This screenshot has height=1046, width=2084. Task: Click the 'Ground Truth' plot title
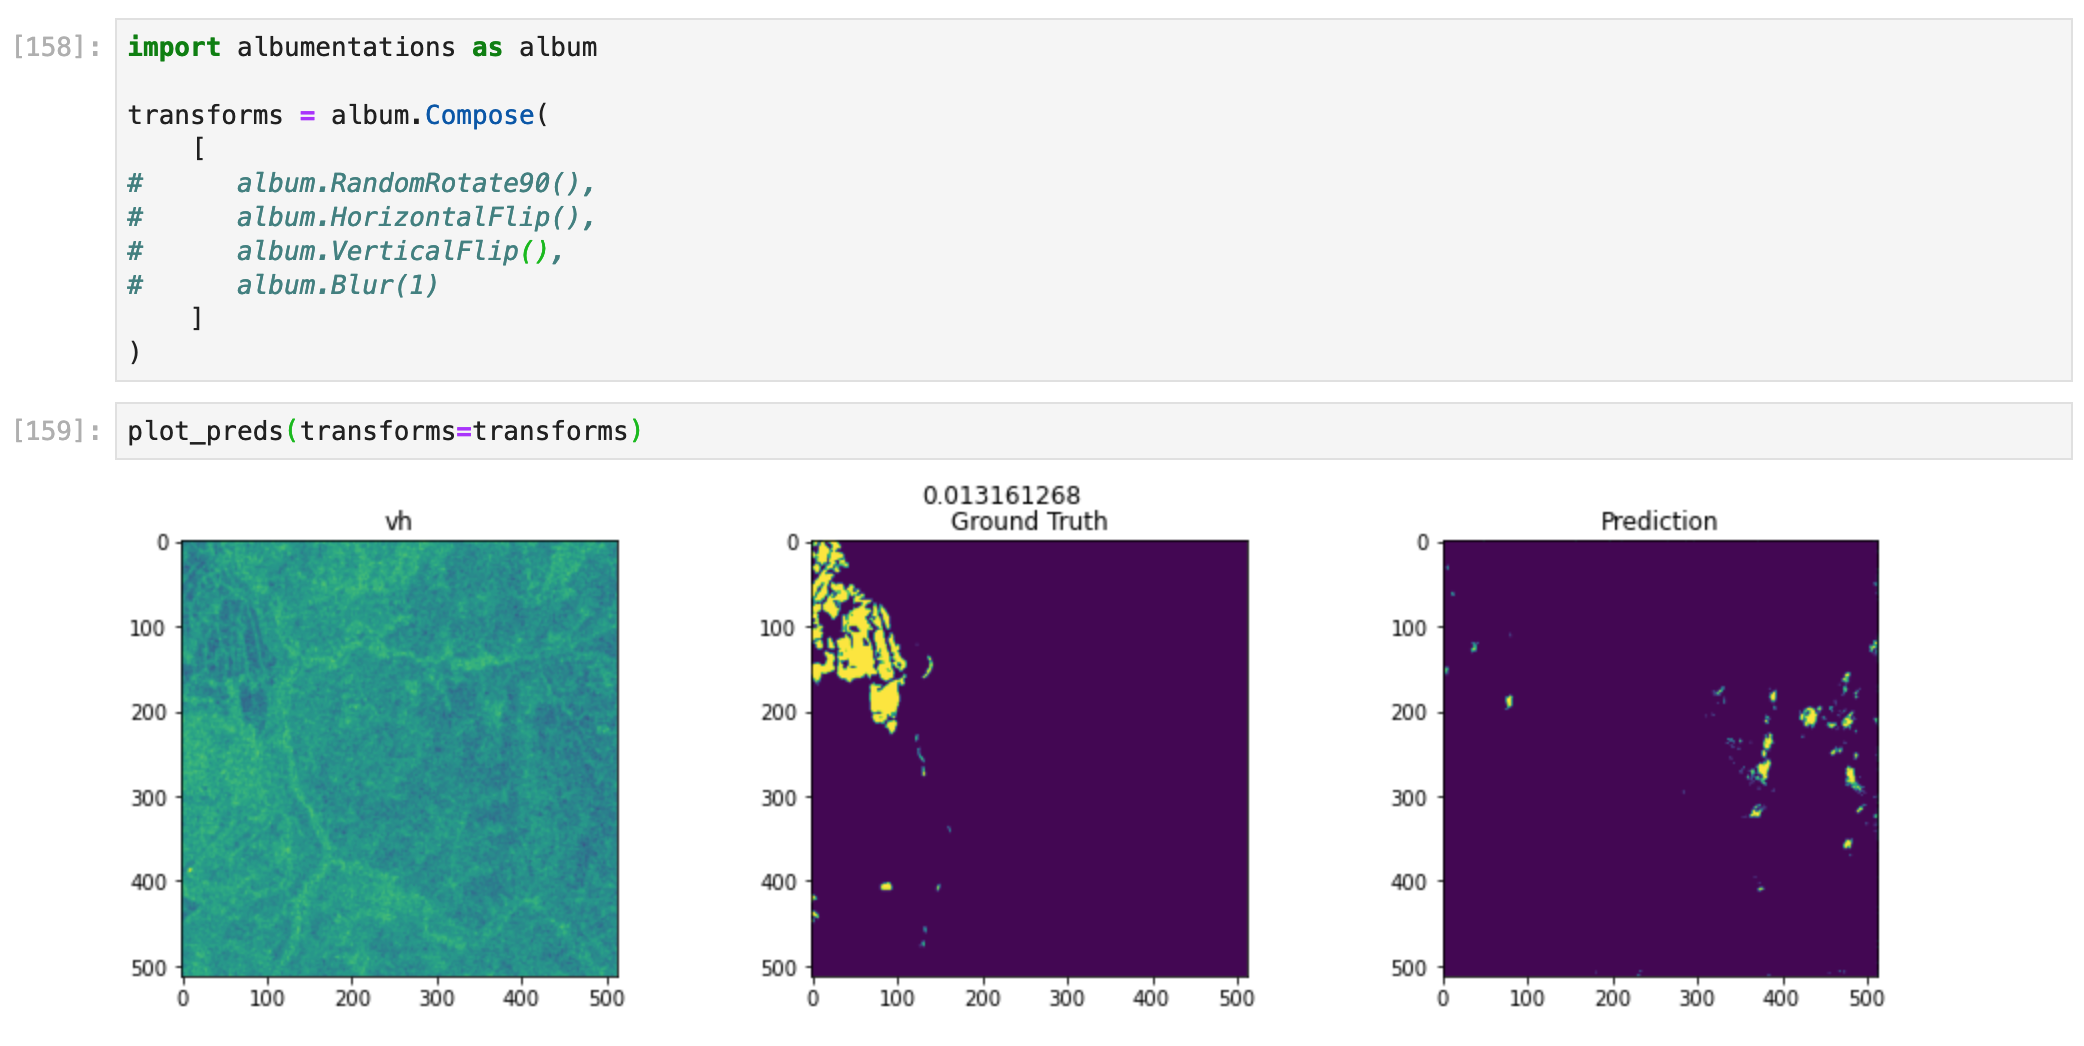pos(1029,521)
